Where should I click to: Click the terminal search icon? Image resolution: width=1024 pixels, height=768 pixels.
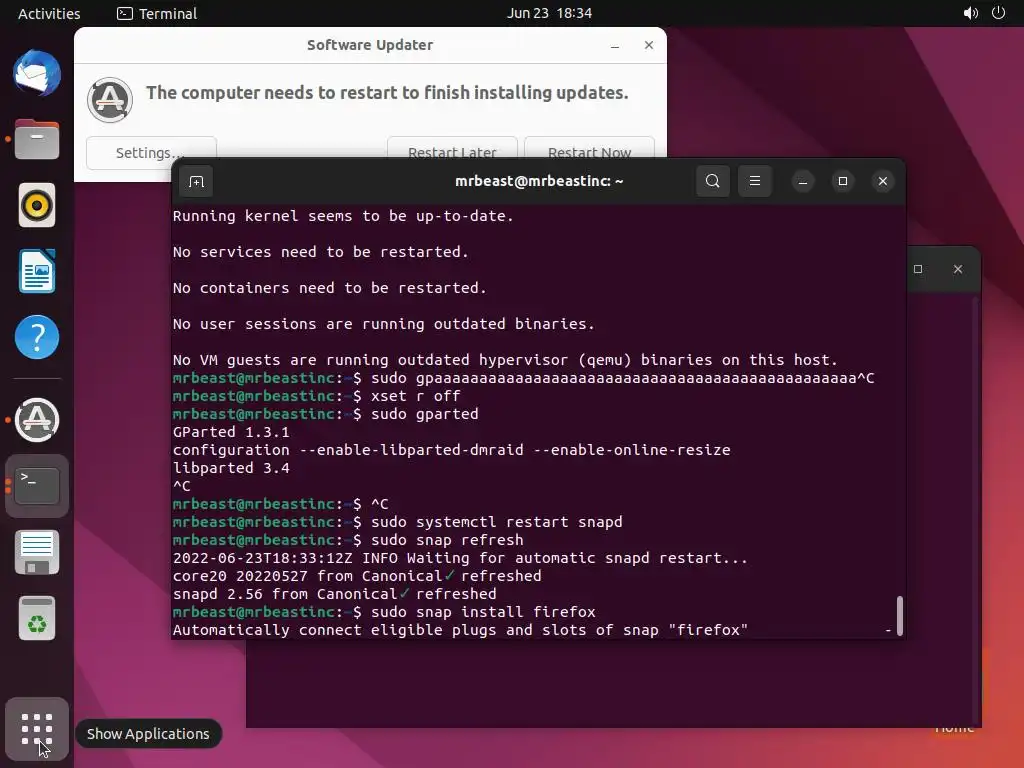712,181
